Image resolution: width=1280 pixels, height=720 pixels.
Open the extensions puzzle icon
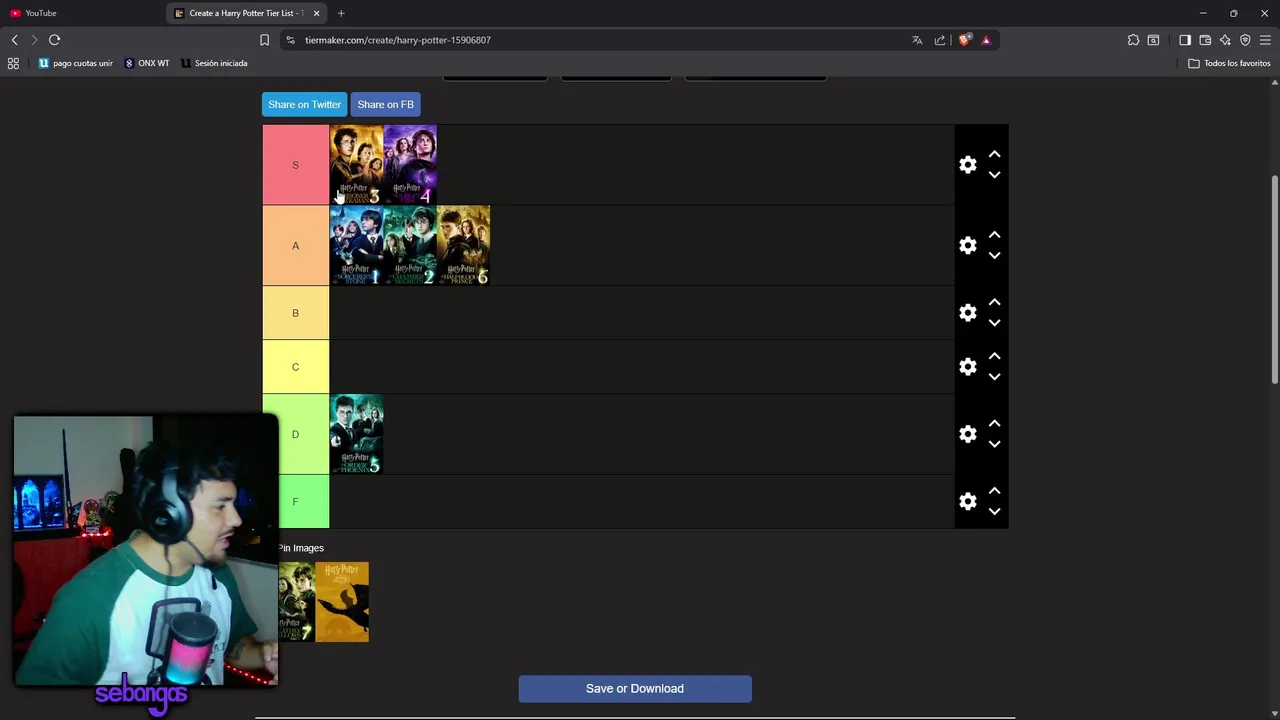click(1133, 40)
